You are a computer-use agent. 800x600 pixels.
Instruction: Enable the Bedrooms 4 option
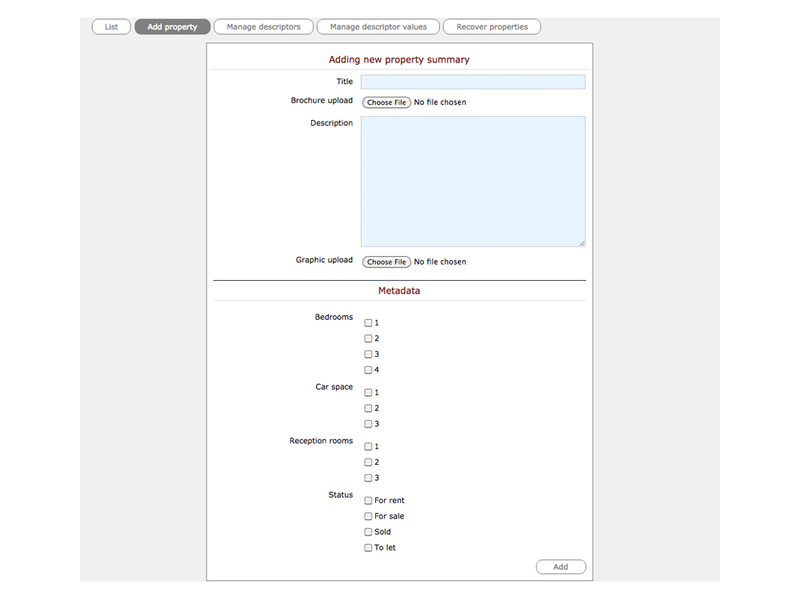tap(368, 370)
